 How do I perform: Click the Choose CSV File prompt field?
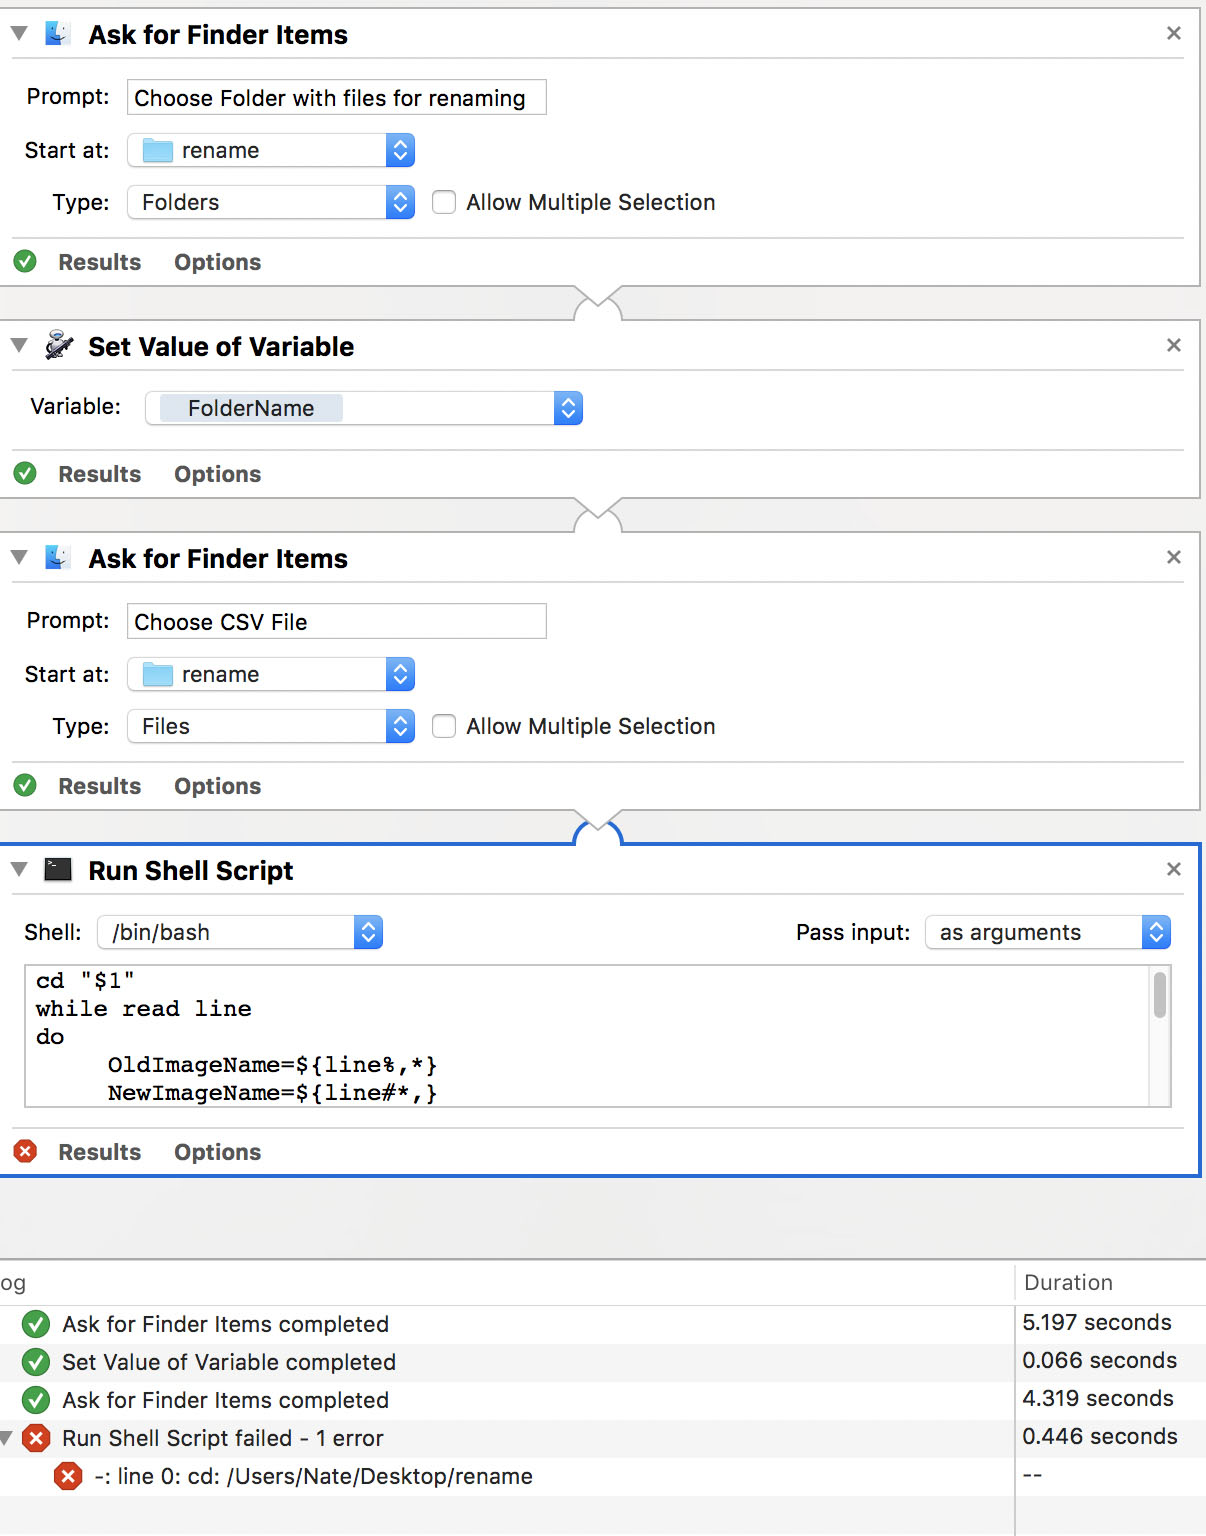point(336,621)
